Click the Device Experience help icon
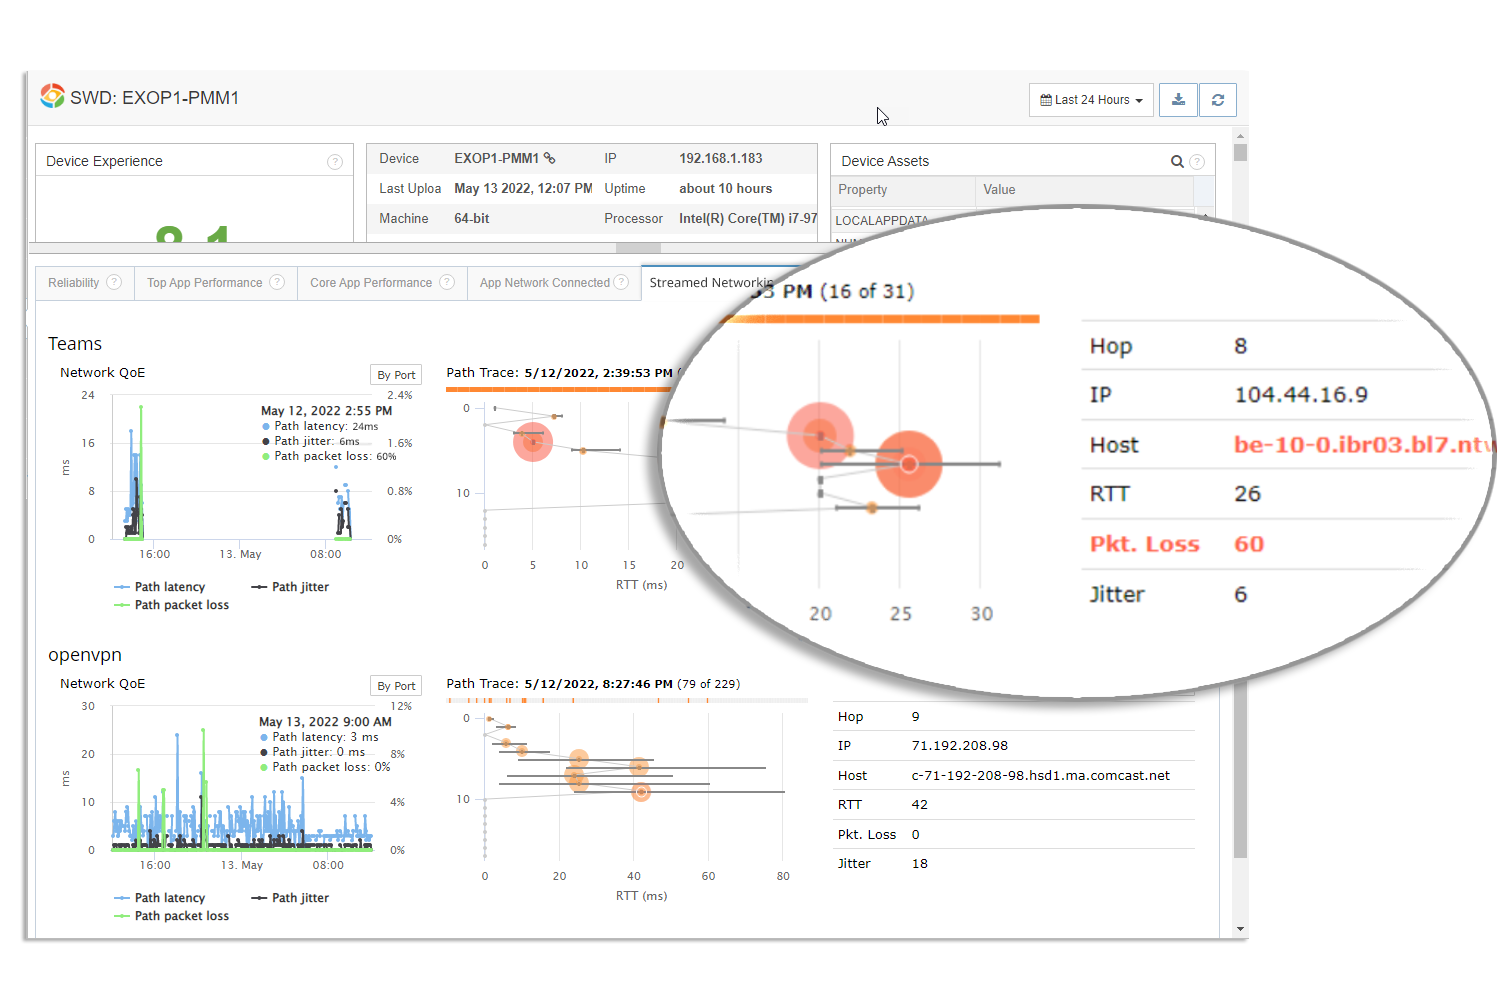Image resolution: width=1506 pixels, height=998 pixels. click(335, 162)
